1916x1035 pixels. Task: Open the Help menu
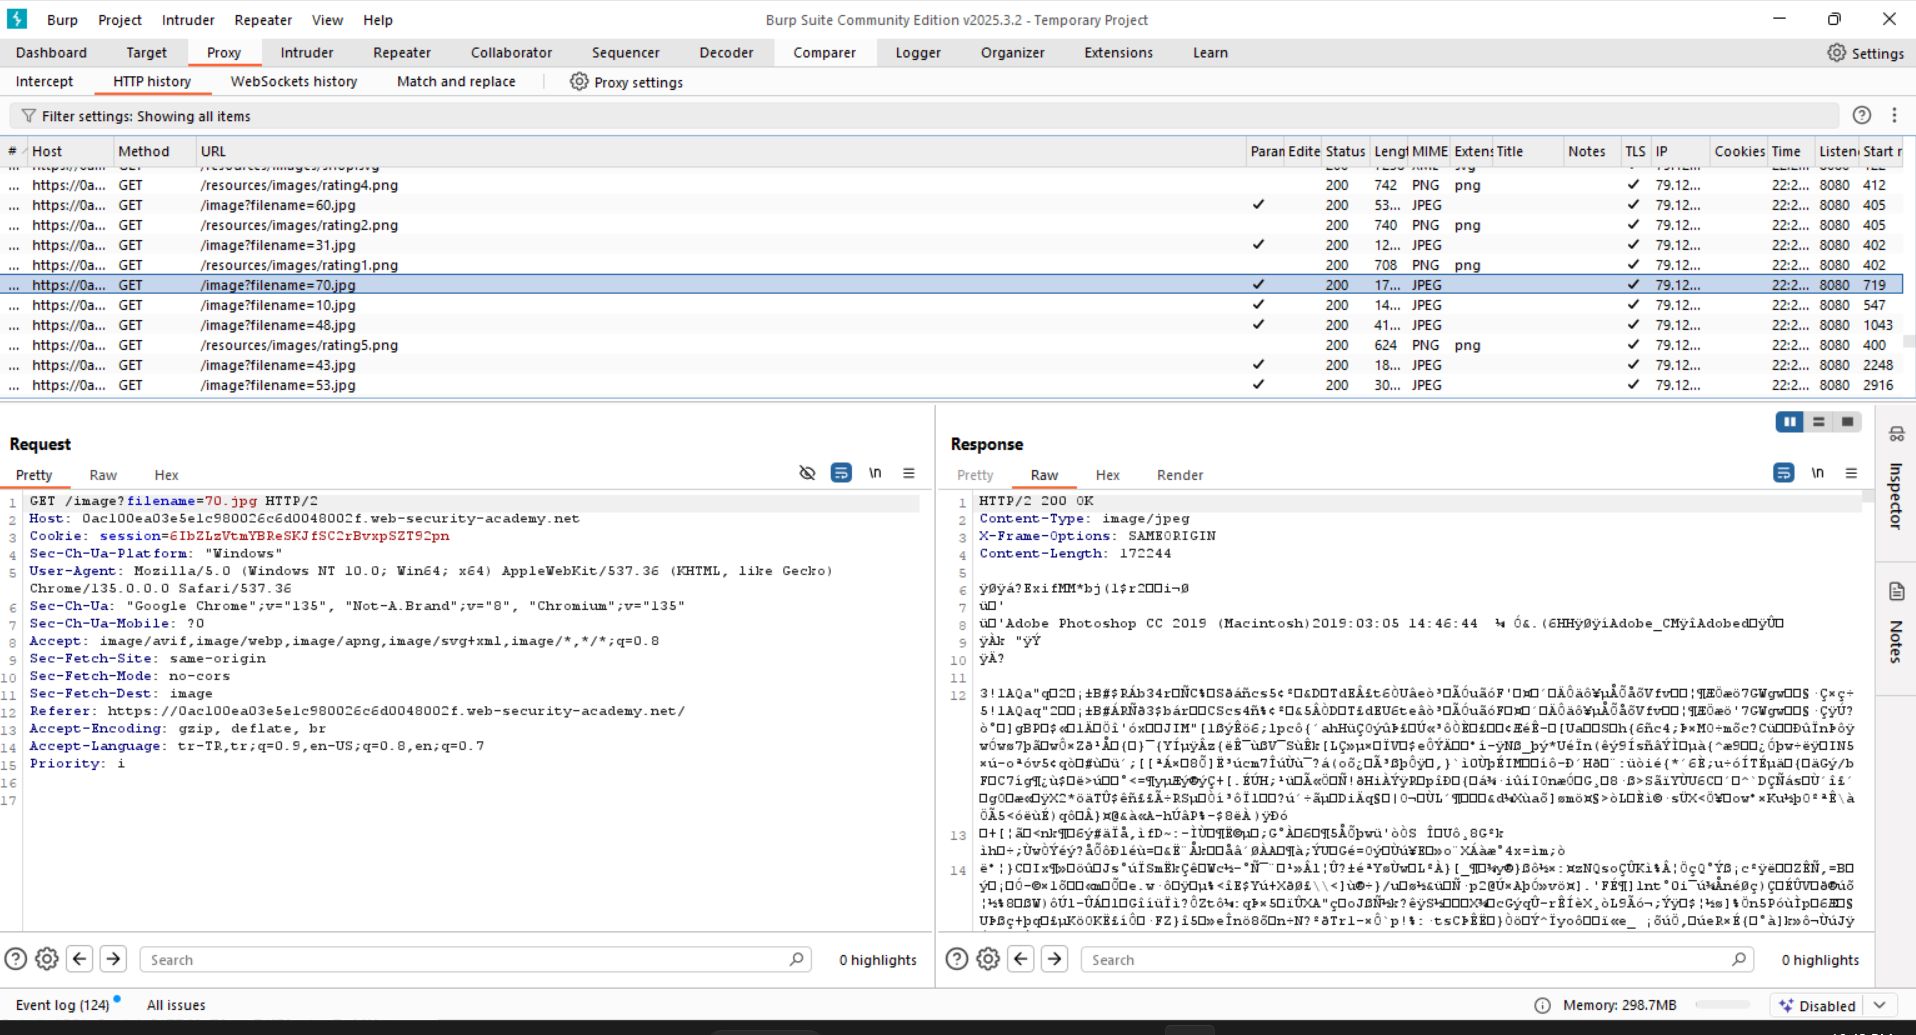378,20
